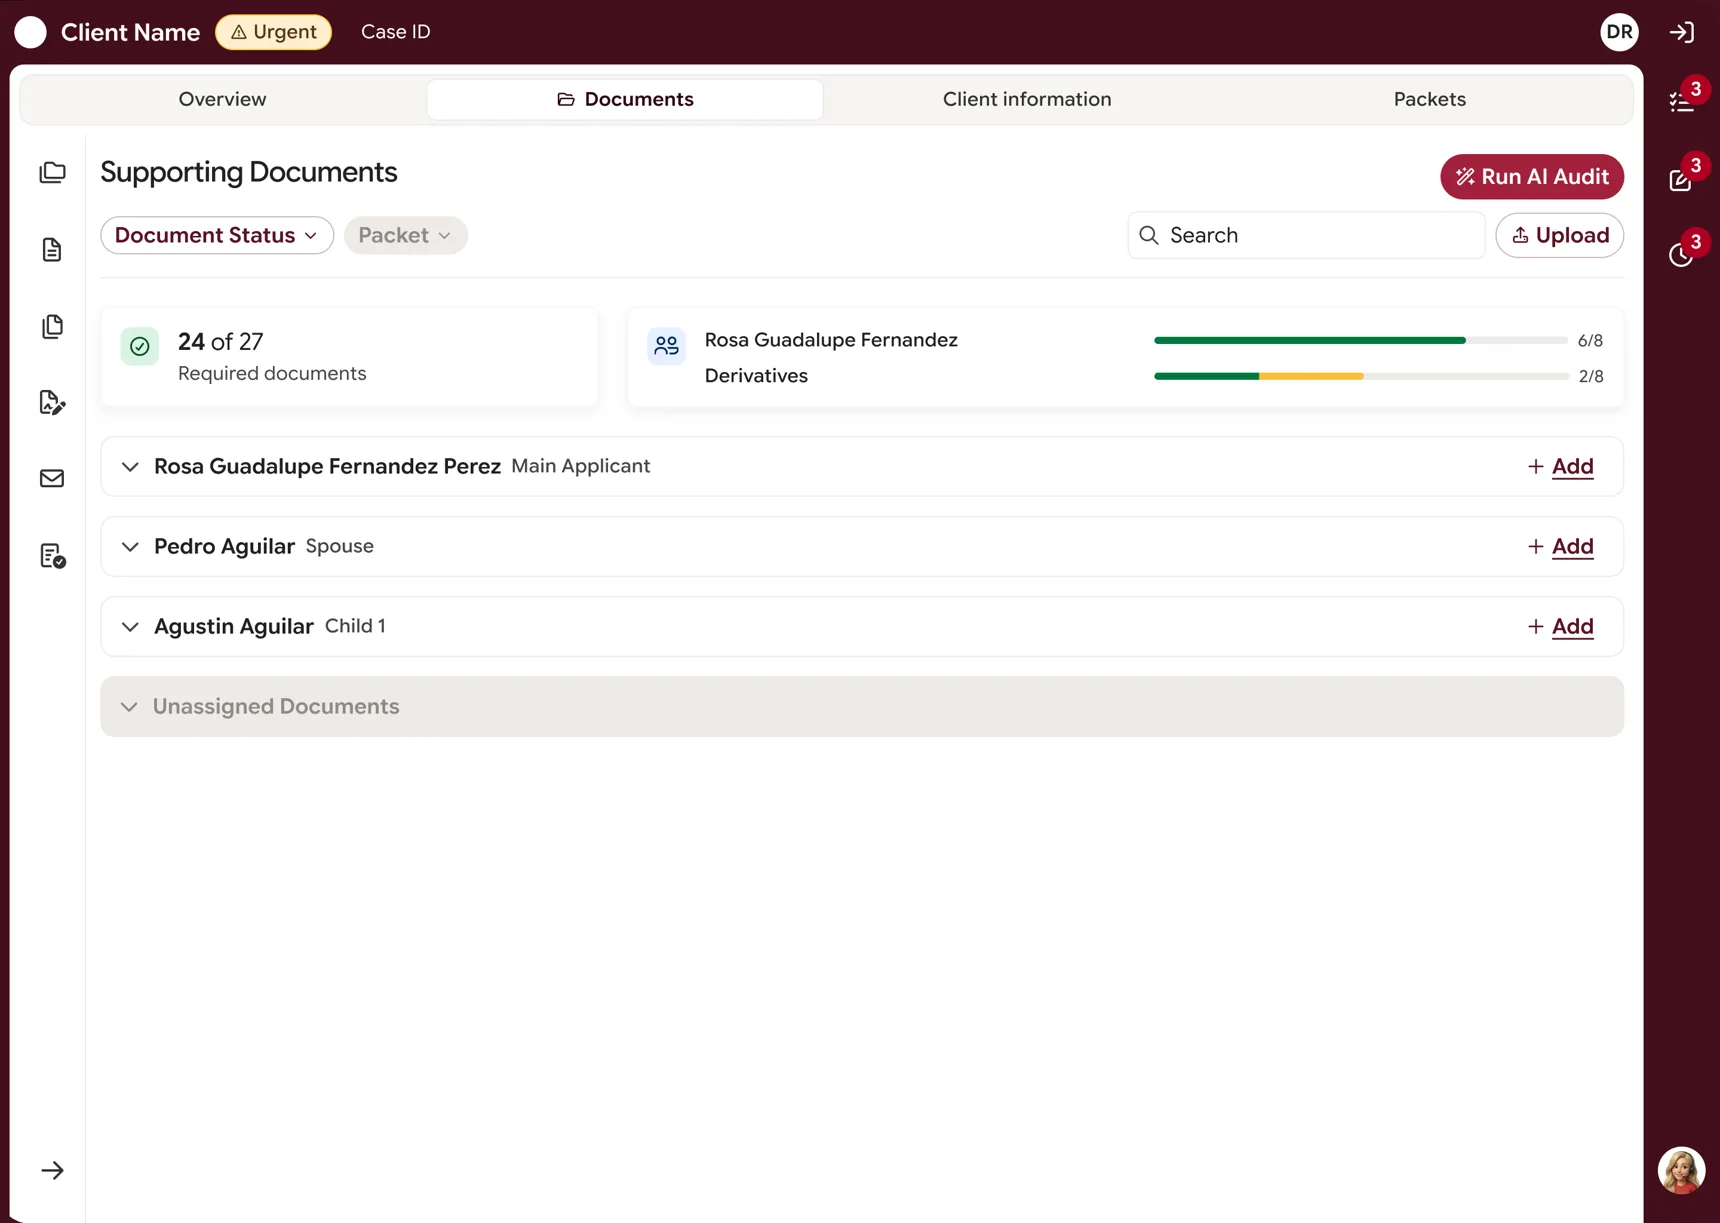Viewport: 1720px width, 1223px height.
Task: Open the Packets tab
Action: (1429, 99)
